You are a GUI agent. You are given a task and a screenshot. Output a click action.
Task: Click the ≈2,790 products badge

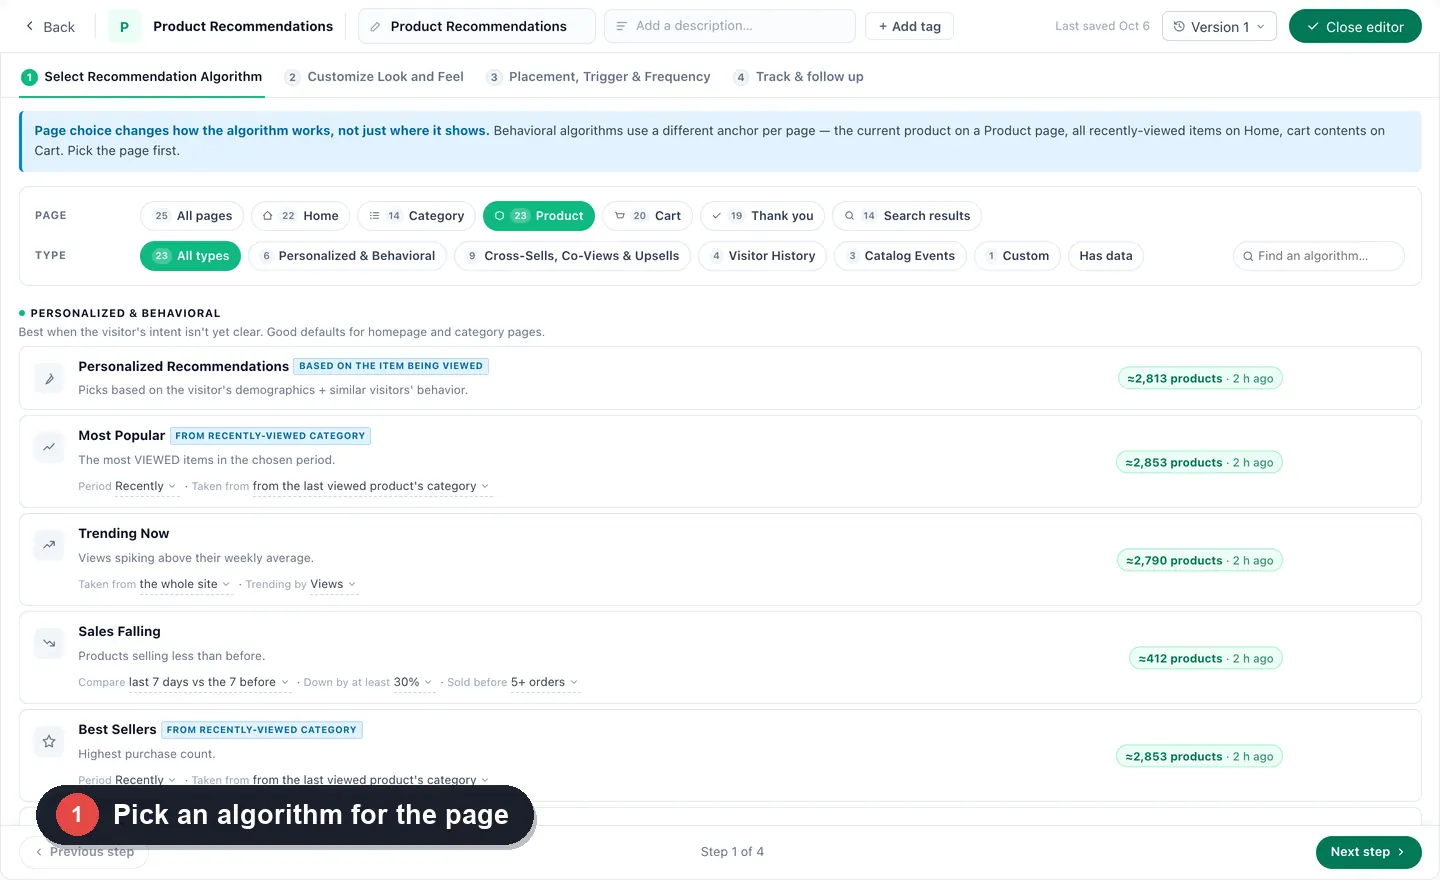1199,561
